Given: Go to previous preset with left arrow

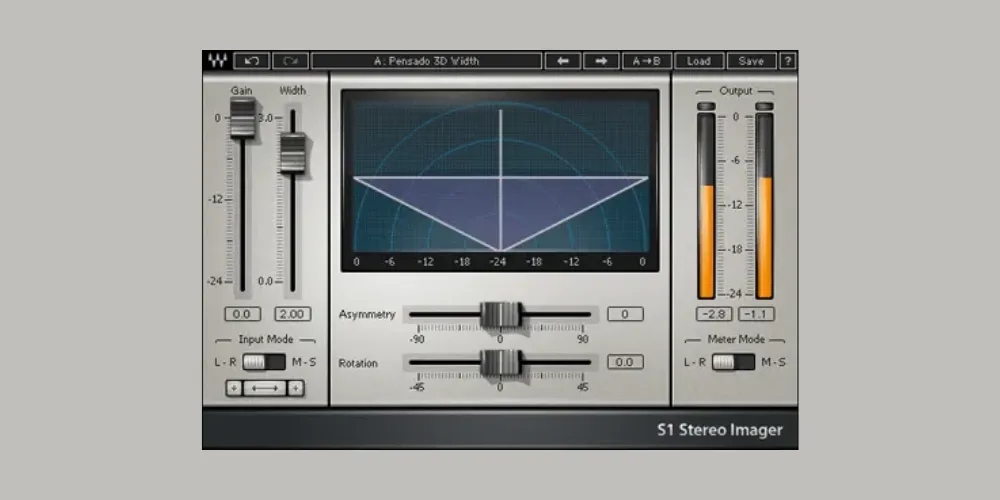Looking at the screenshot, I should [x=562, y=61].
